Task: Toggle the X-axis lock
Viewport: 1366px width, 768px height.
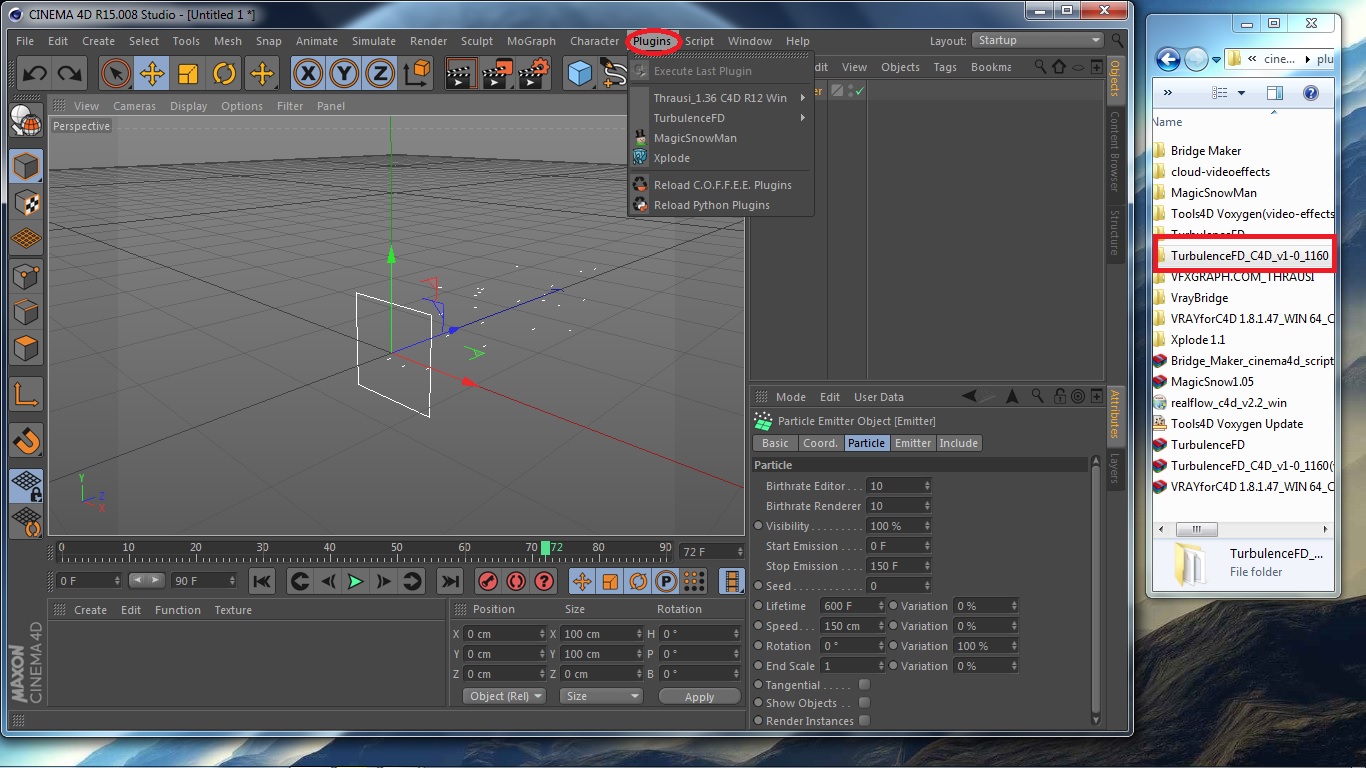Action: click(x=308, y=73)
